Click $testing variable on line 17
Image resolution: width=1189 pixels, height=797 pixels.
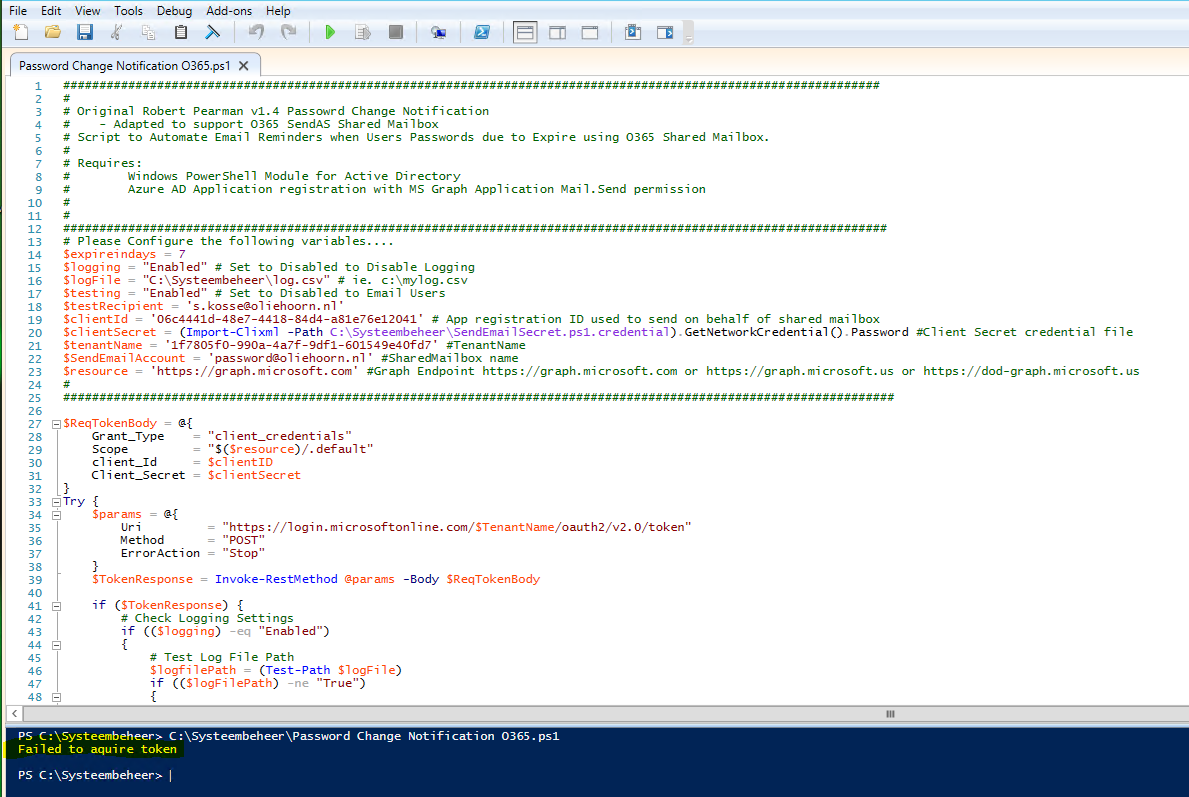[92, 293]
